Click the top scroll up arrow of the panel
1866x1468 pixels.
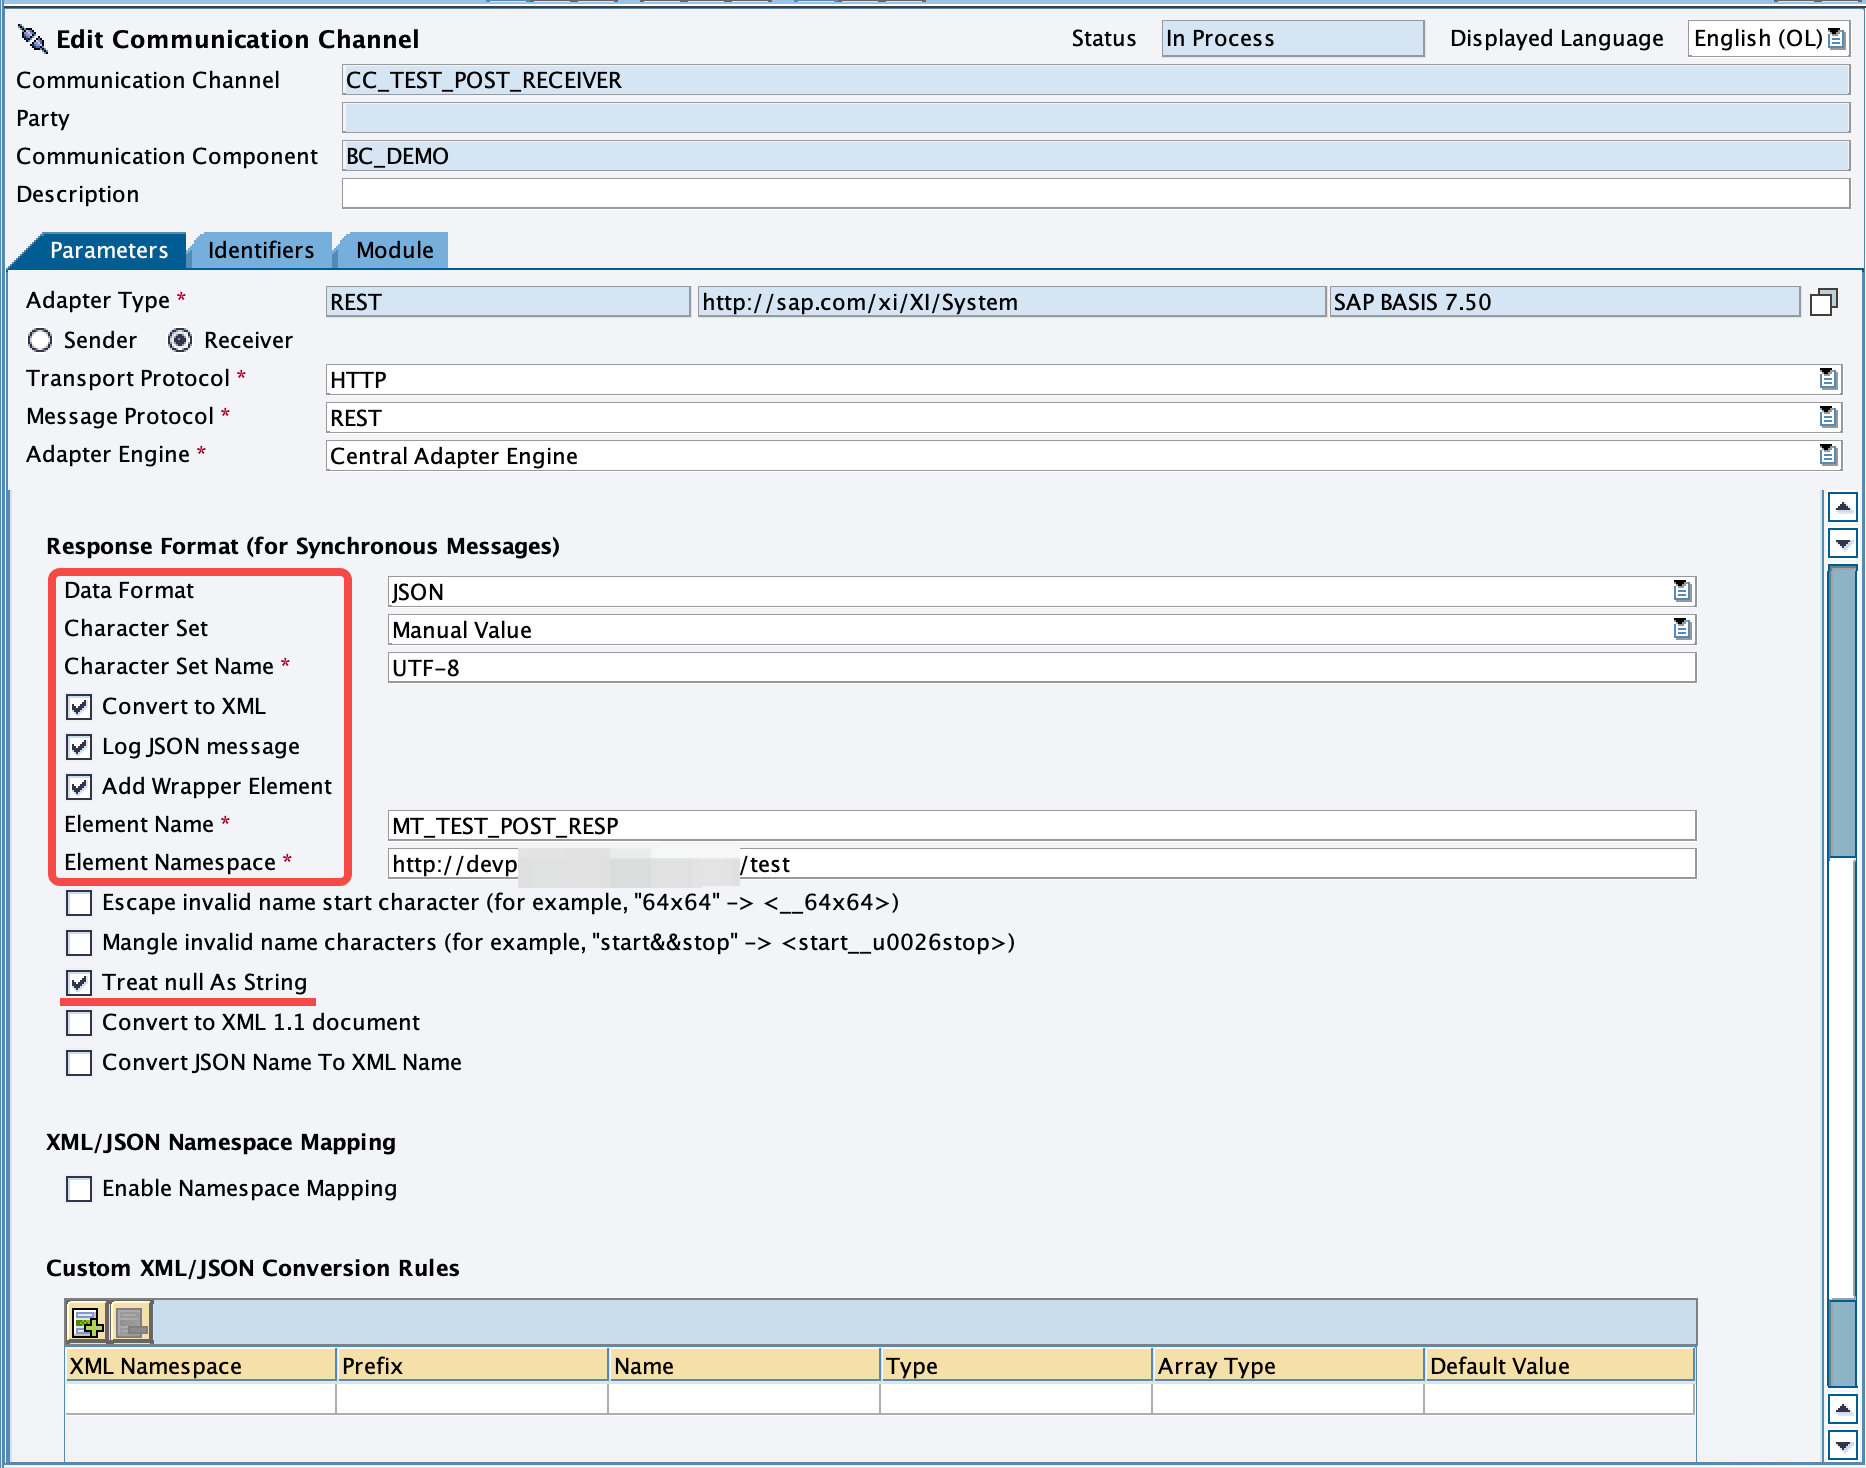tap(1843, 507)
